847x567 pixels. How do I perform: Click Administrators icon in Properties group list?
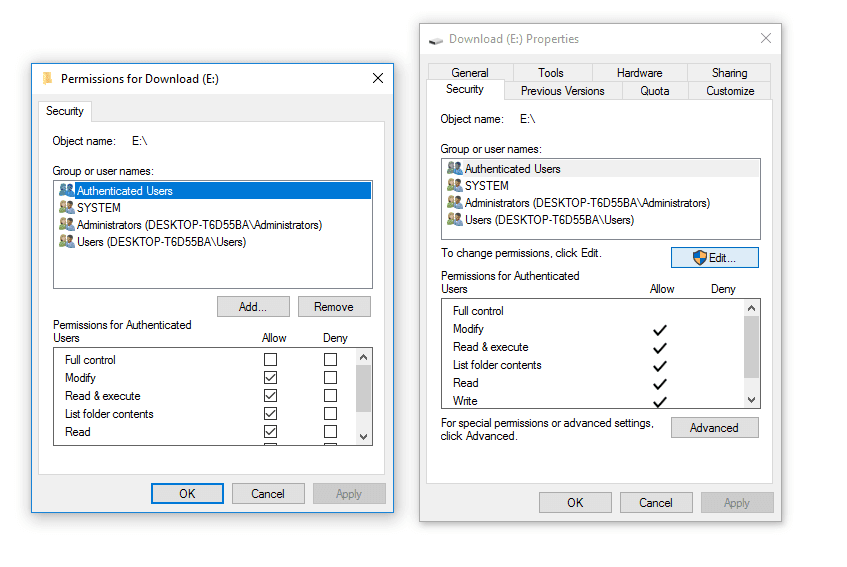coord(455,202)
